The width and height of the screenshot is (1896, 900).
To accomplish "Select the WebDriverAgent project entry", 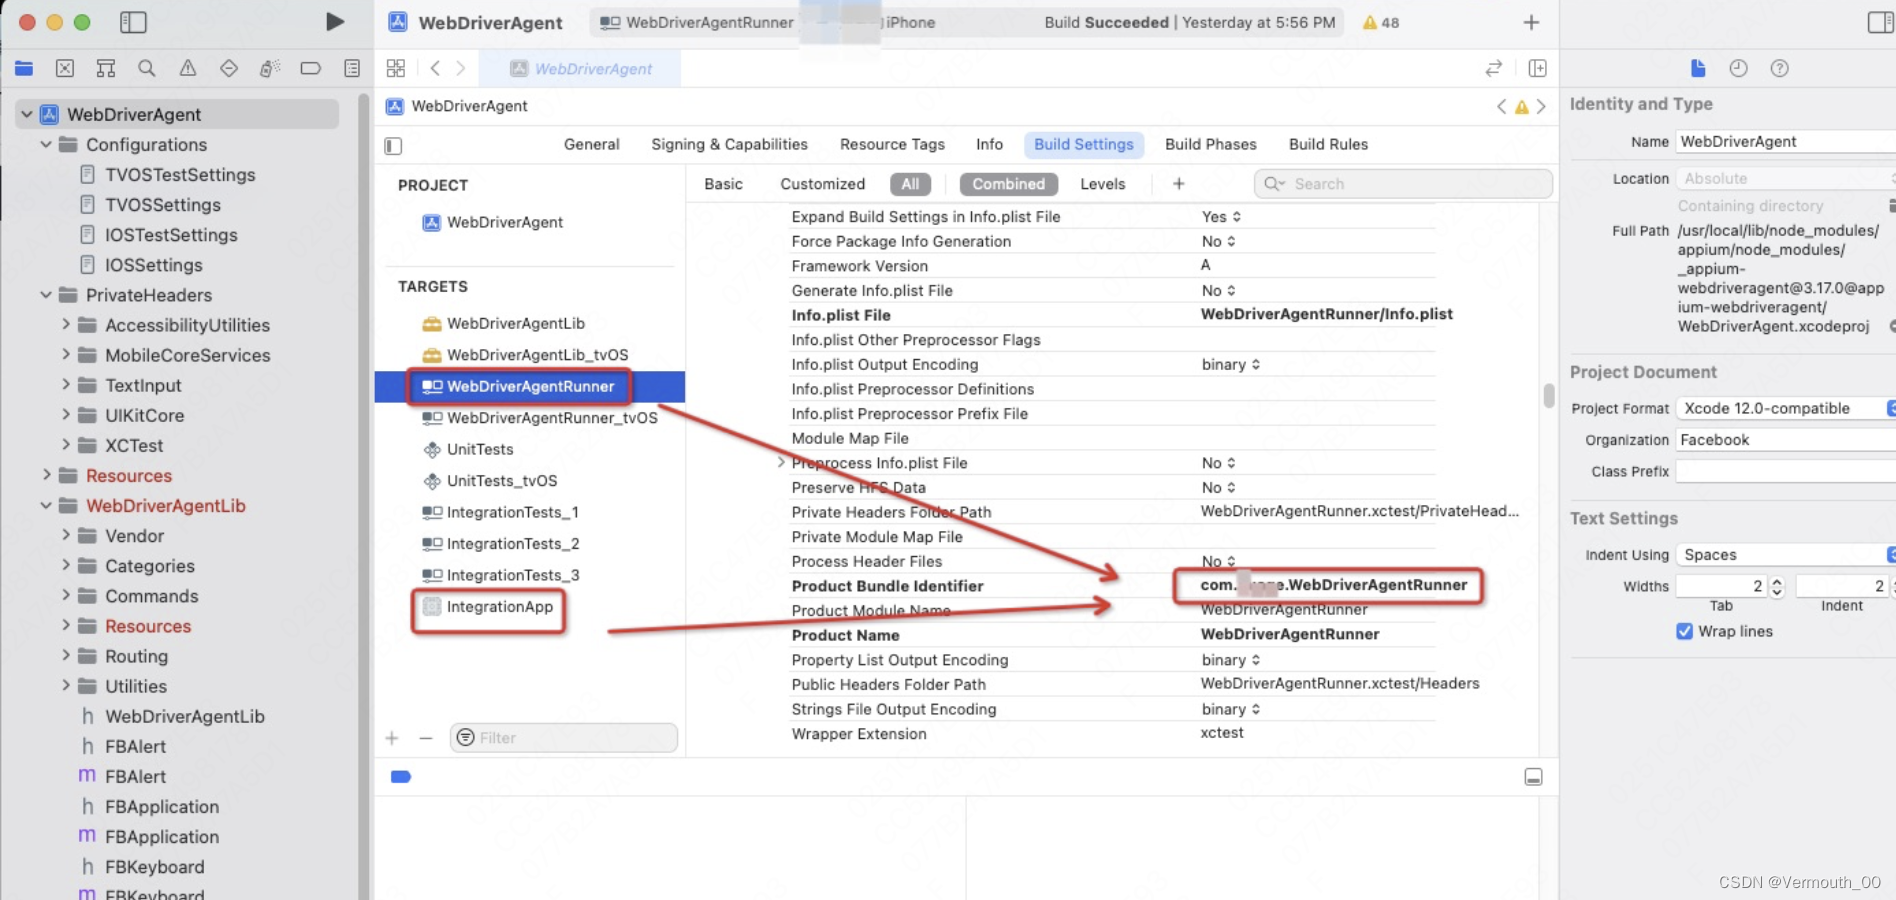I will click(x=504, y=222).
